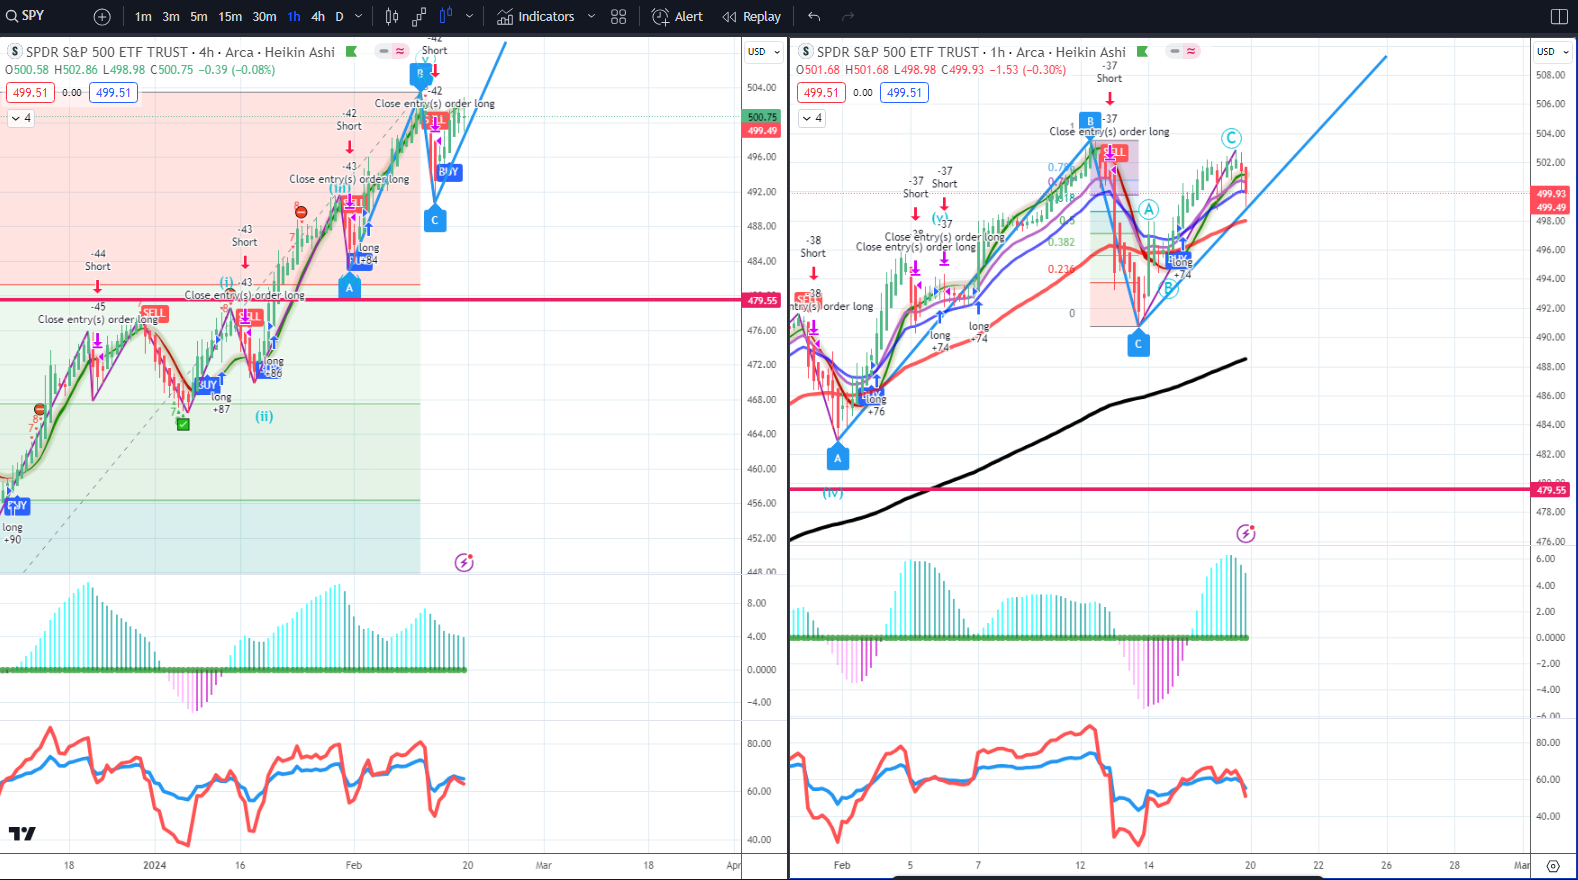Expand the chart style dropdown arrow
This screenshot has height=880, width=1578.
[x=469, y=17]
